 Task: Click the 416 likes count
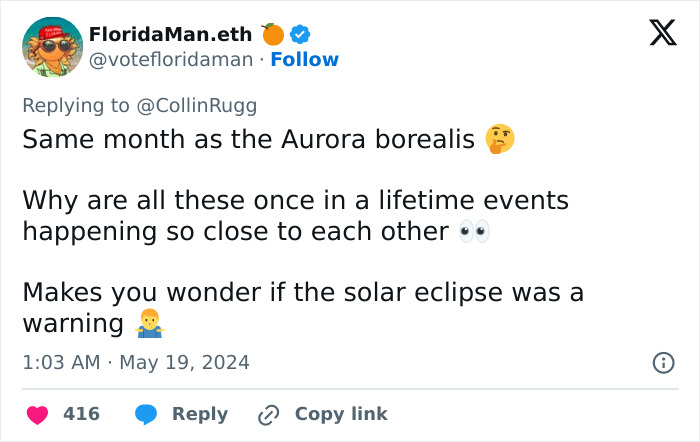click(81, 414)
